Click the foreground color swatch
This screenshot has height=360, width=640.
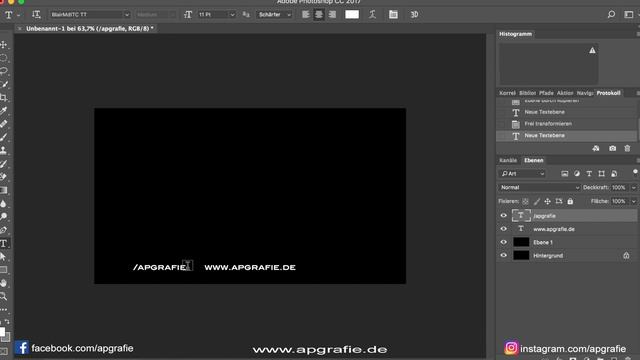pos(2,331)
